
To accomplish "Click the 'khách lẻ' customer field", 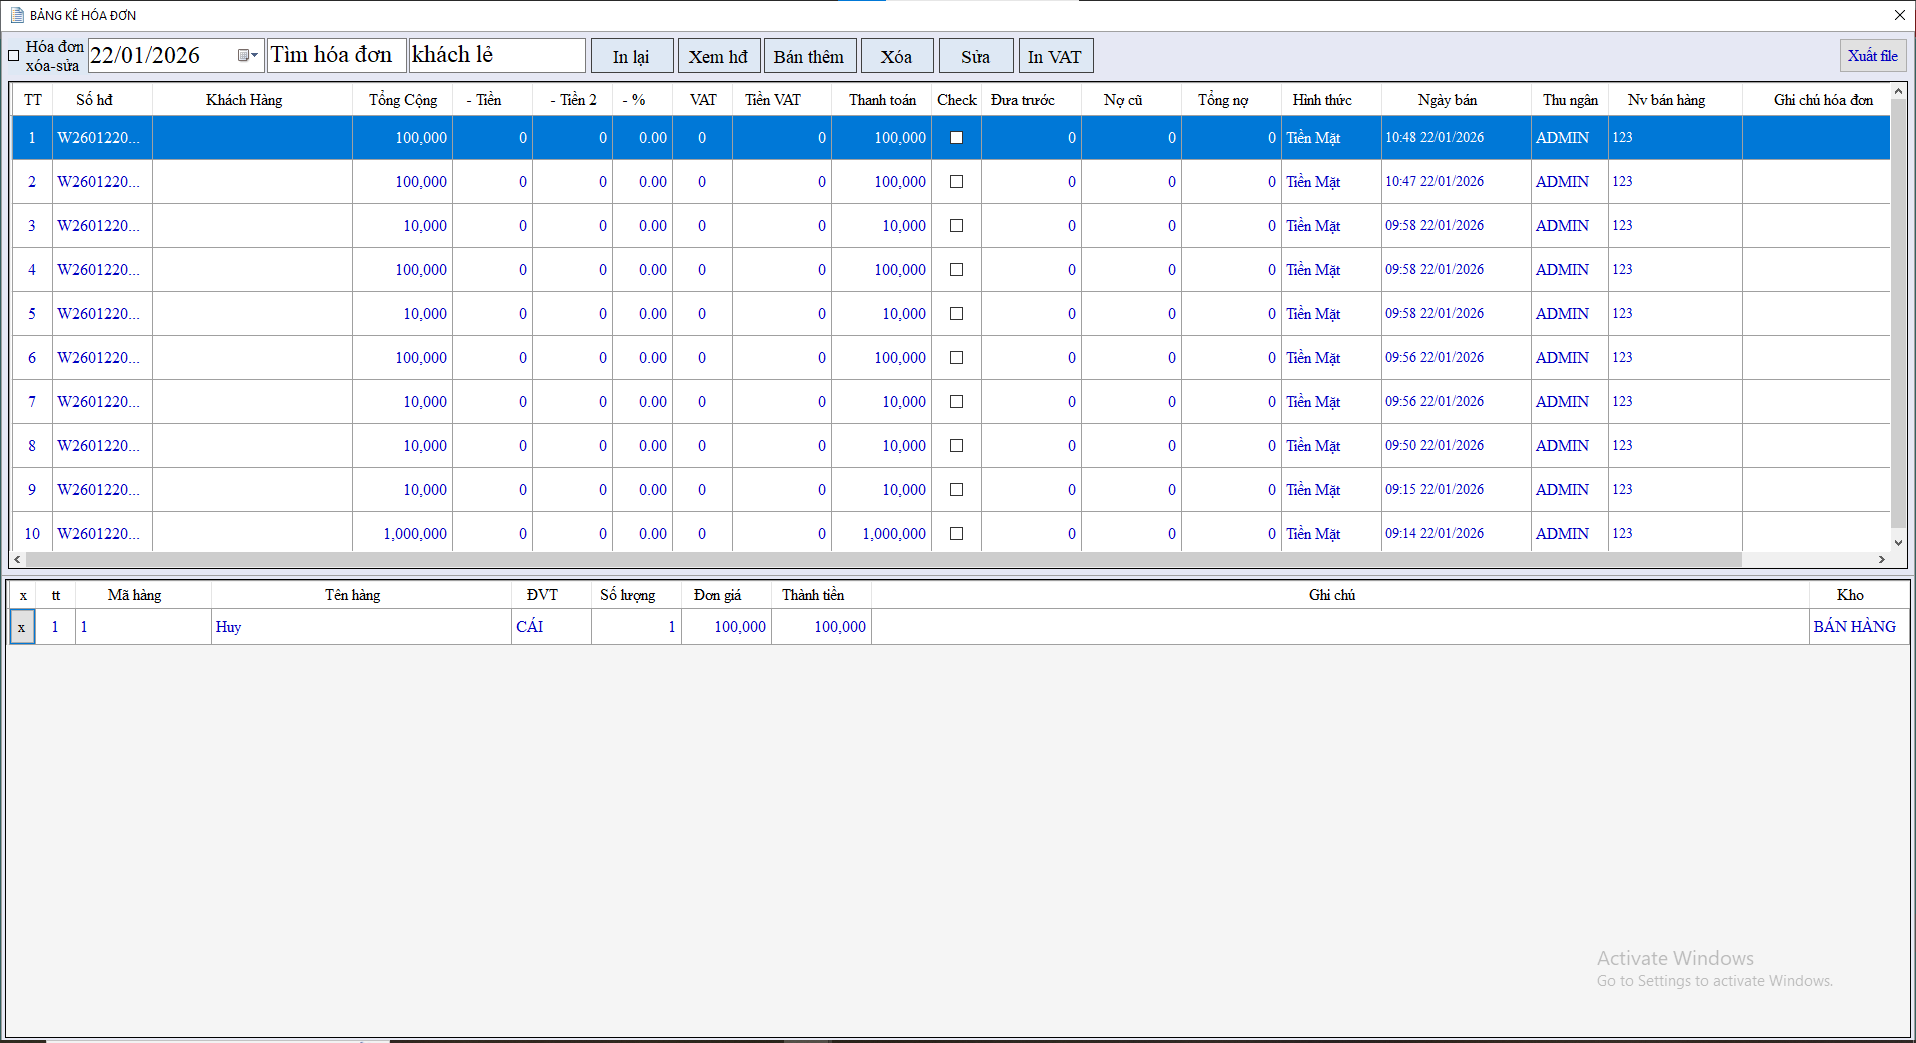I will 497,55.
